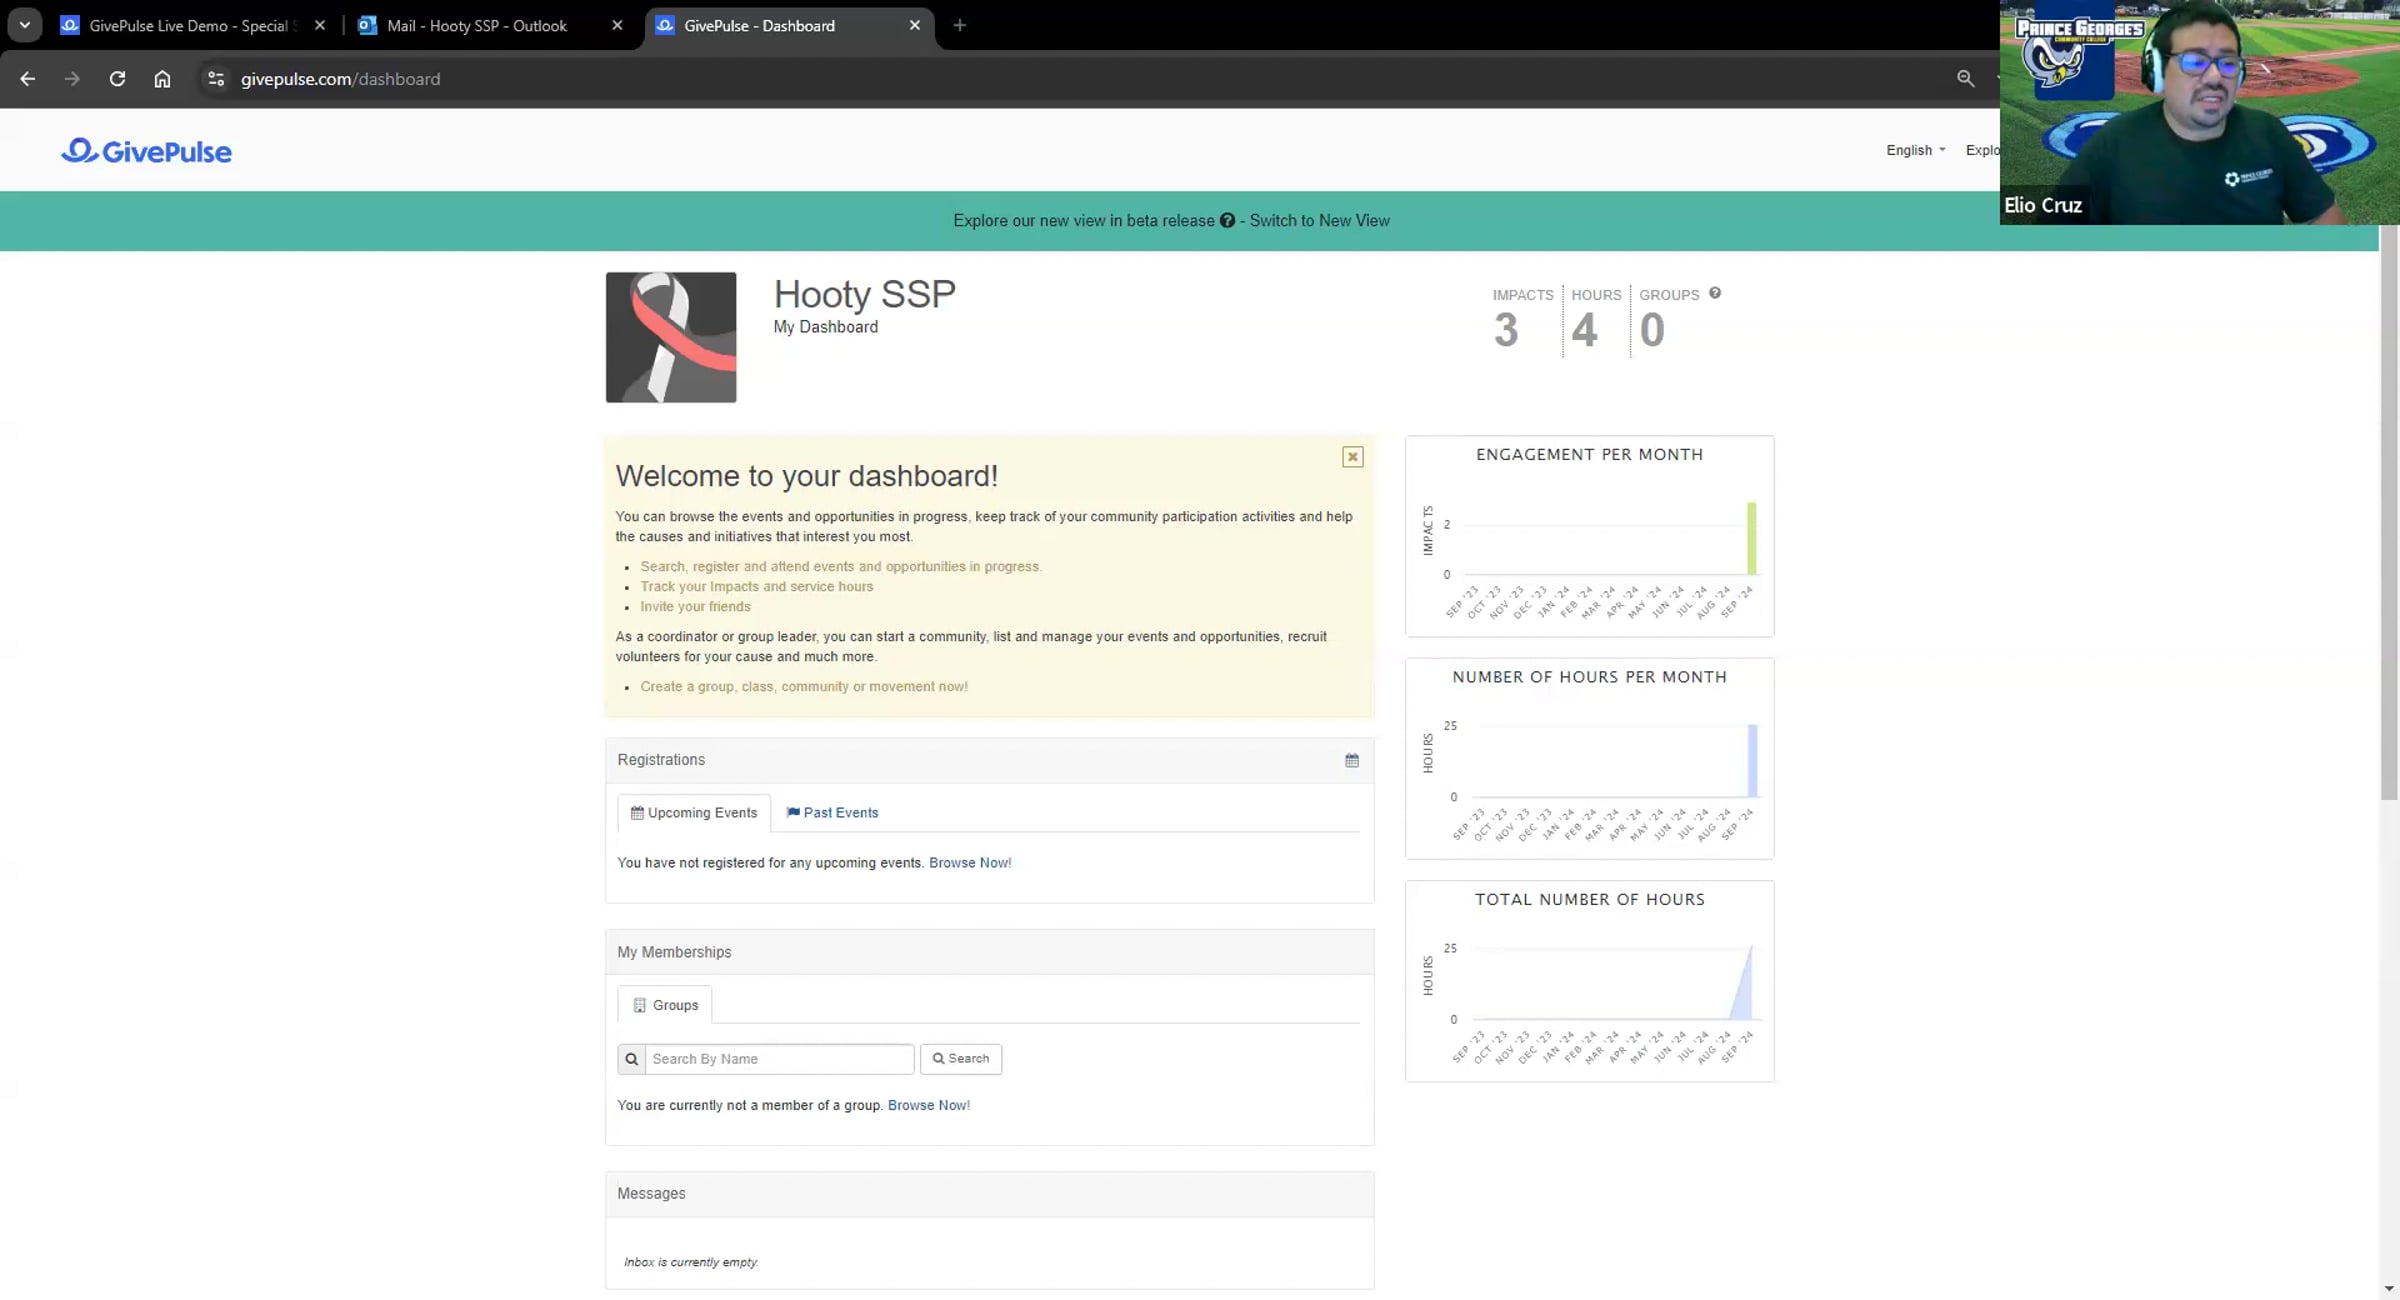
Task: Dismiss the welcome dashboard message
Action: [1352, 456]
